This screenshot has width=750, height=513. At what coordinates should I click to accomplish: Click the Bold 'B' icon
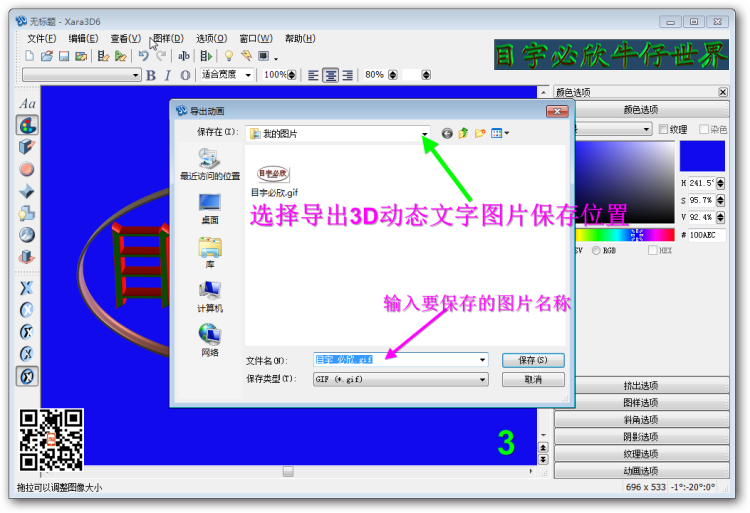[x=151, y=75]
